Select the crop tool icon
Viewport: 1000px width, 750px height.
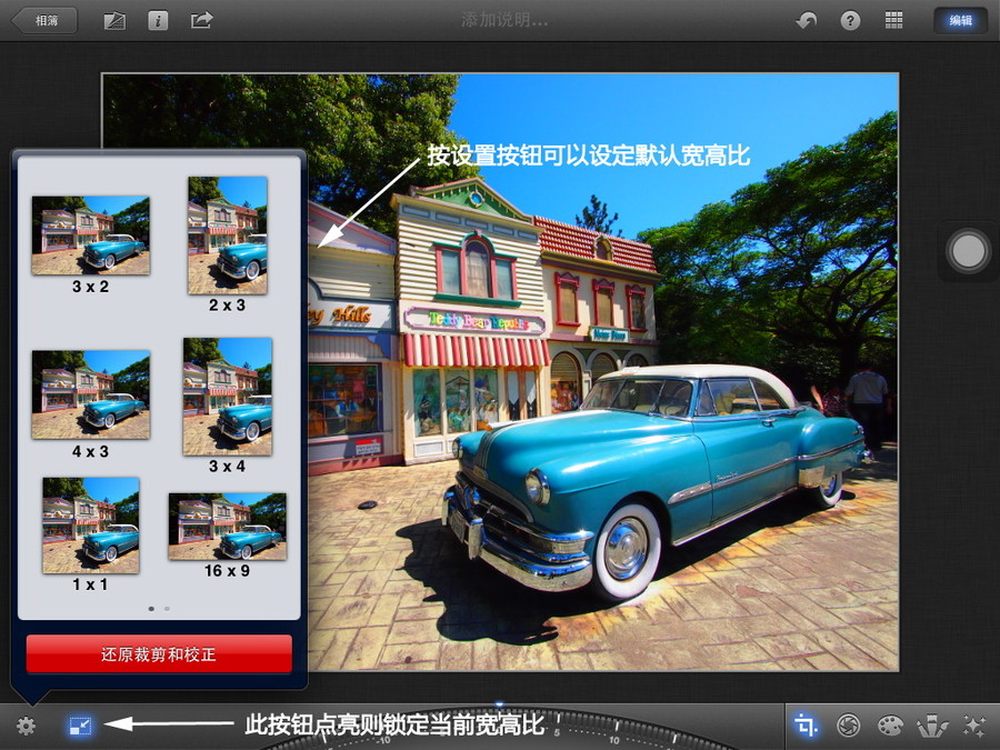pos(806,726)
